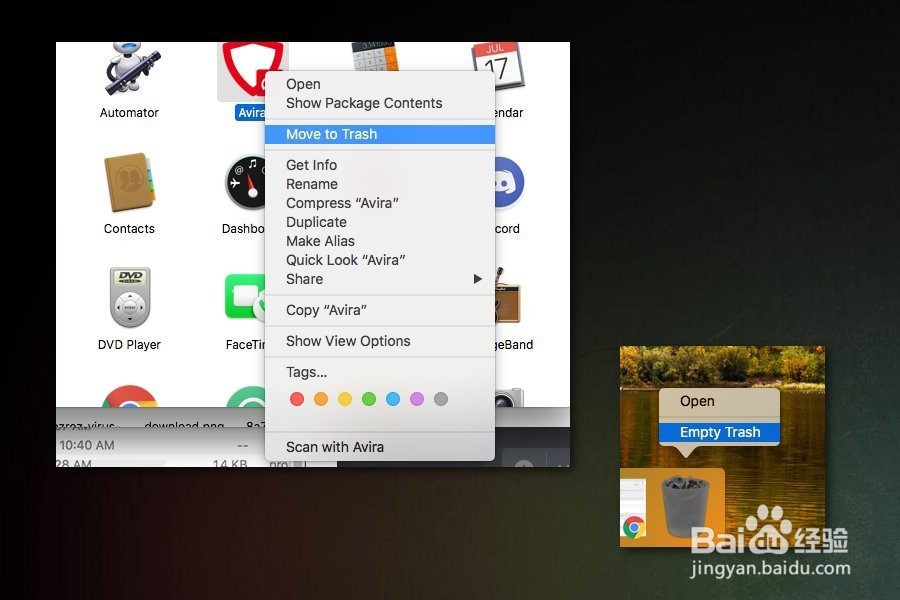Open the FaceTime app icon
The height and width of the screenshot is (600, 900).
click(x=245, y=297)
